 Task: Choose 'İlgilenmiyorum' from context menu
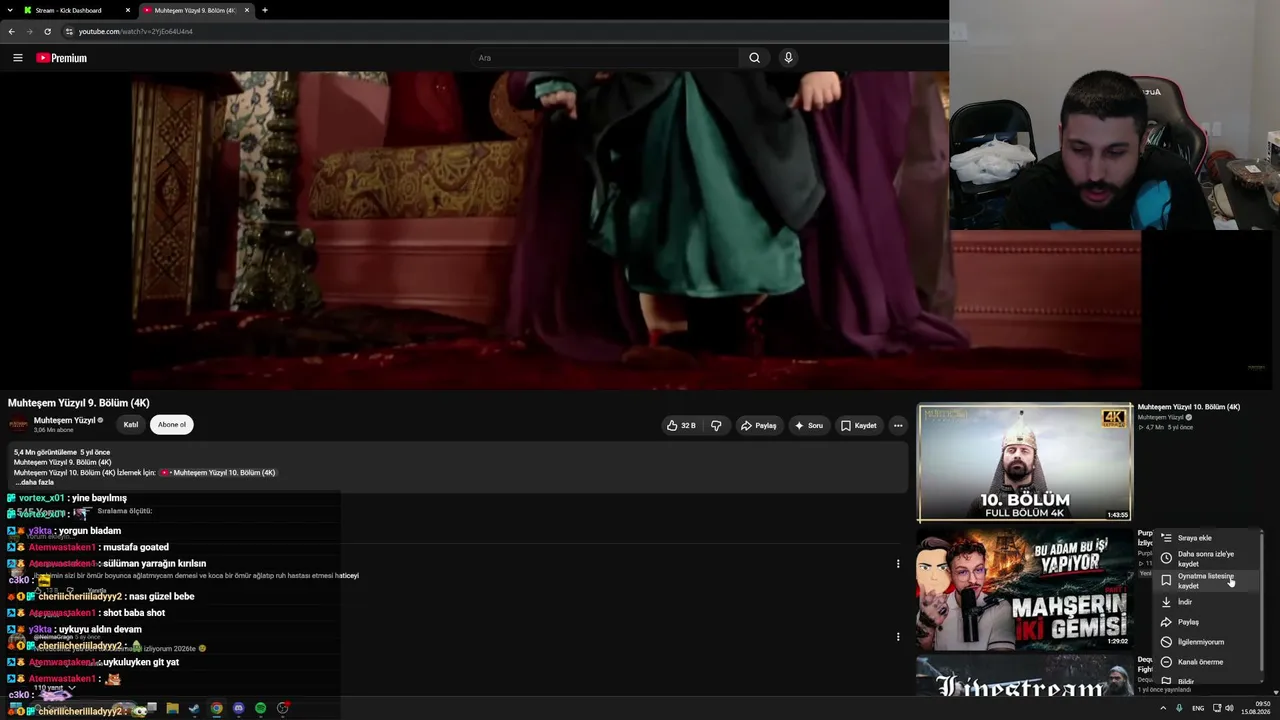[1207, 642]
